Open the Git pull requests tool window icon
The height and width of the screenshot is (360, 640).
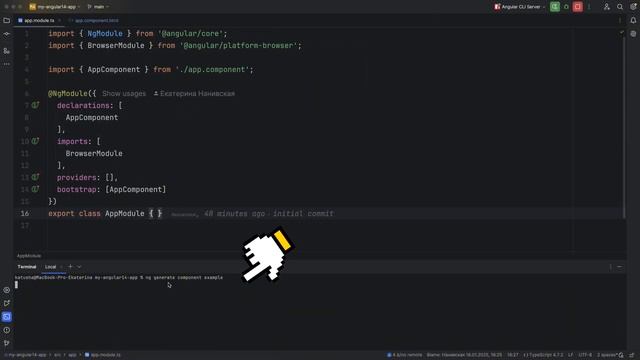7,303
